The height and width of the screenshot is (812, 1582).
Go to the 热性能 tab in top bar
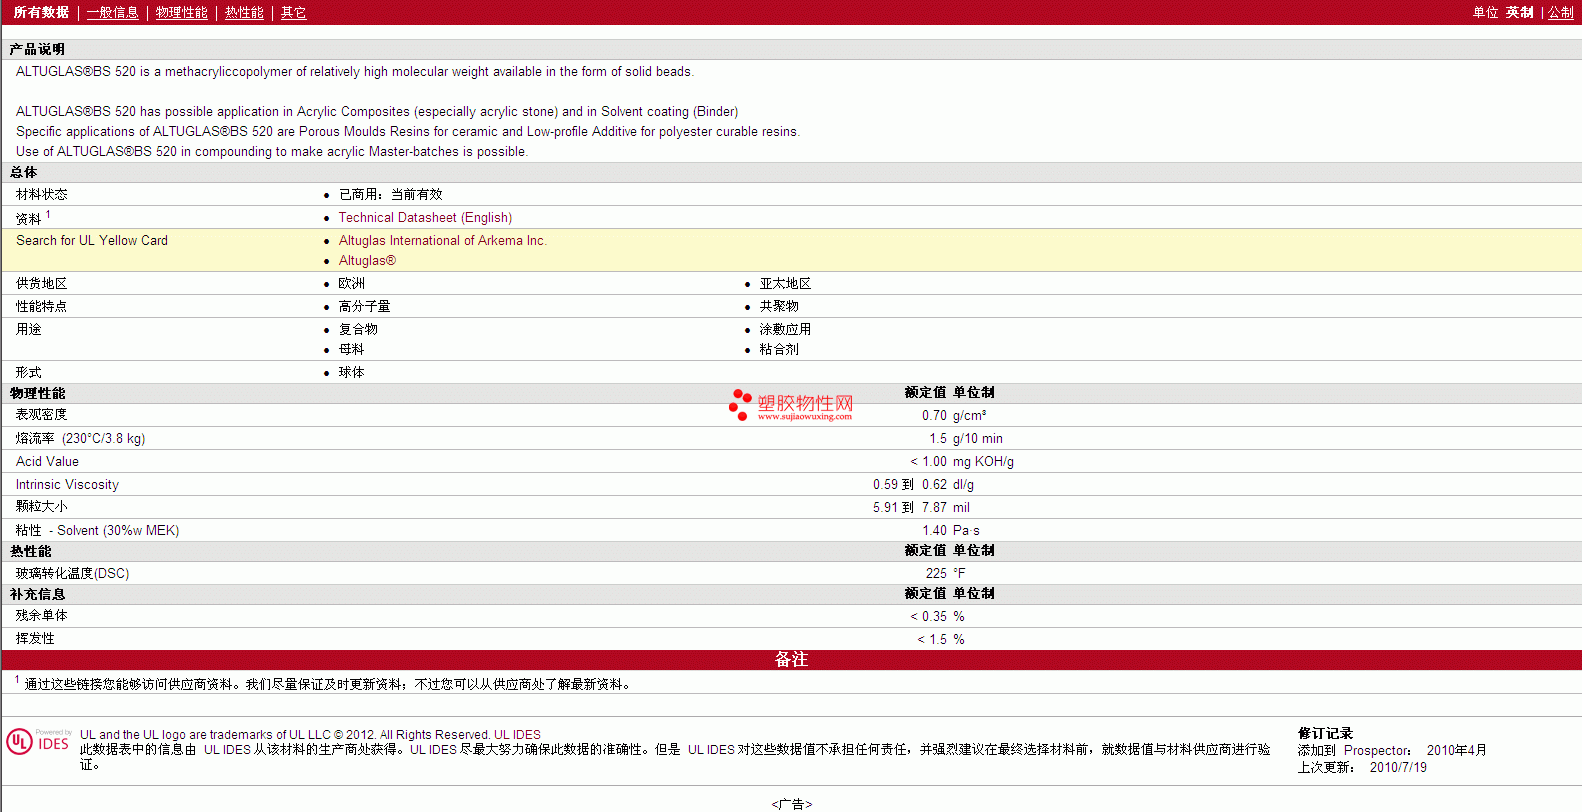click(x=244, y=12)
